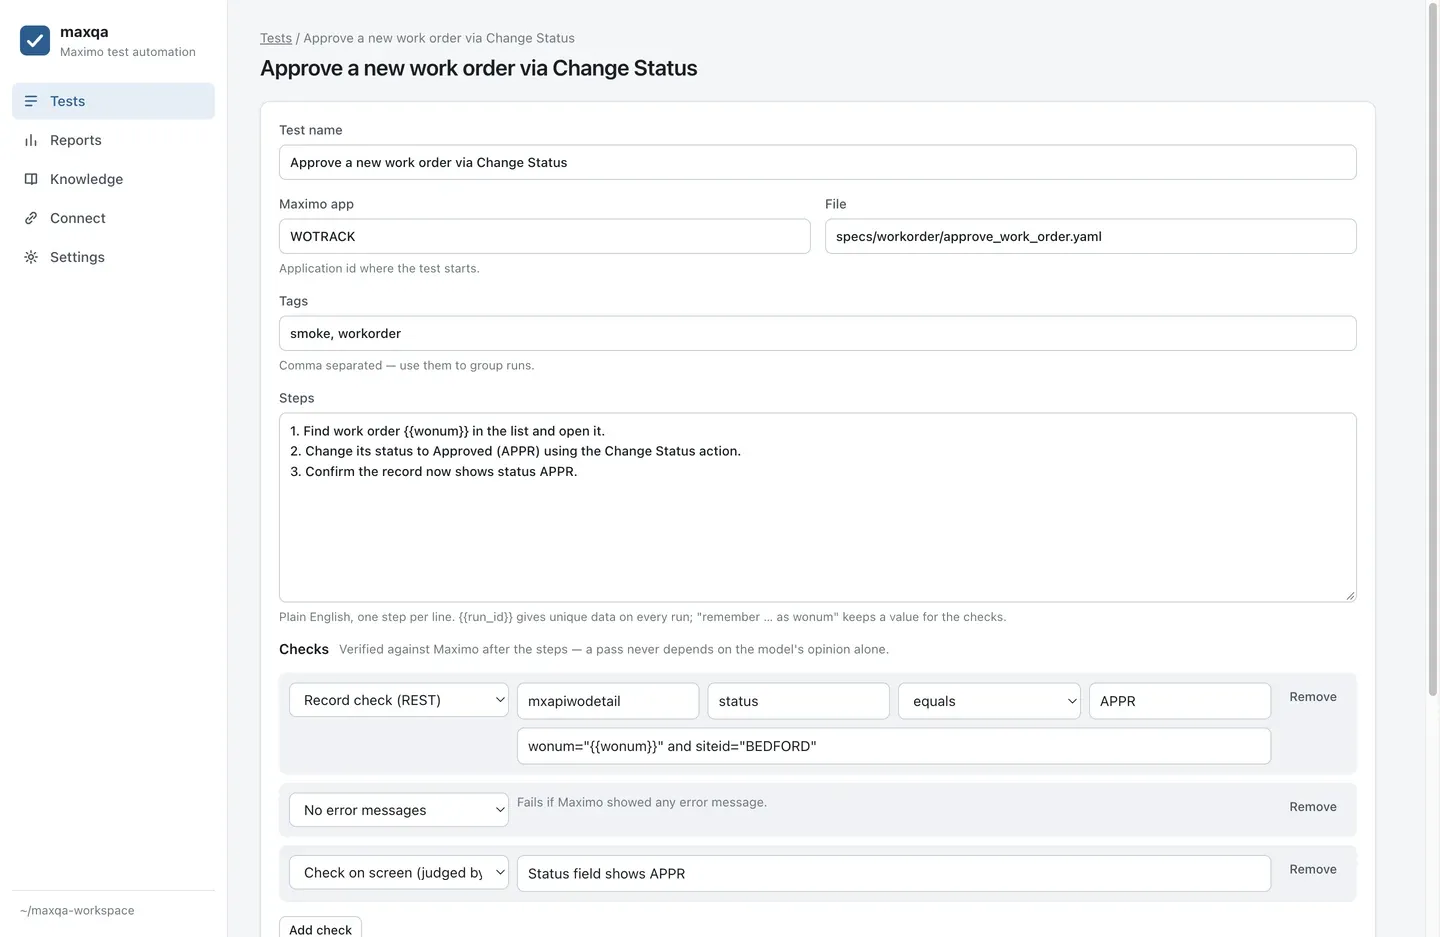The height and width of the screenshot is (937, 1440).
Task: Click the page vertical scrollbar
Action: pos(1433,350)
